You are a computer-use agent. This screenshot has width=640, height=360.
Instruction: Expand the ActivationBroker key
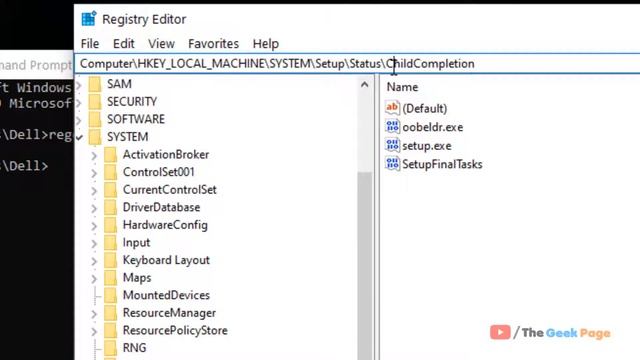click(94, 156)
